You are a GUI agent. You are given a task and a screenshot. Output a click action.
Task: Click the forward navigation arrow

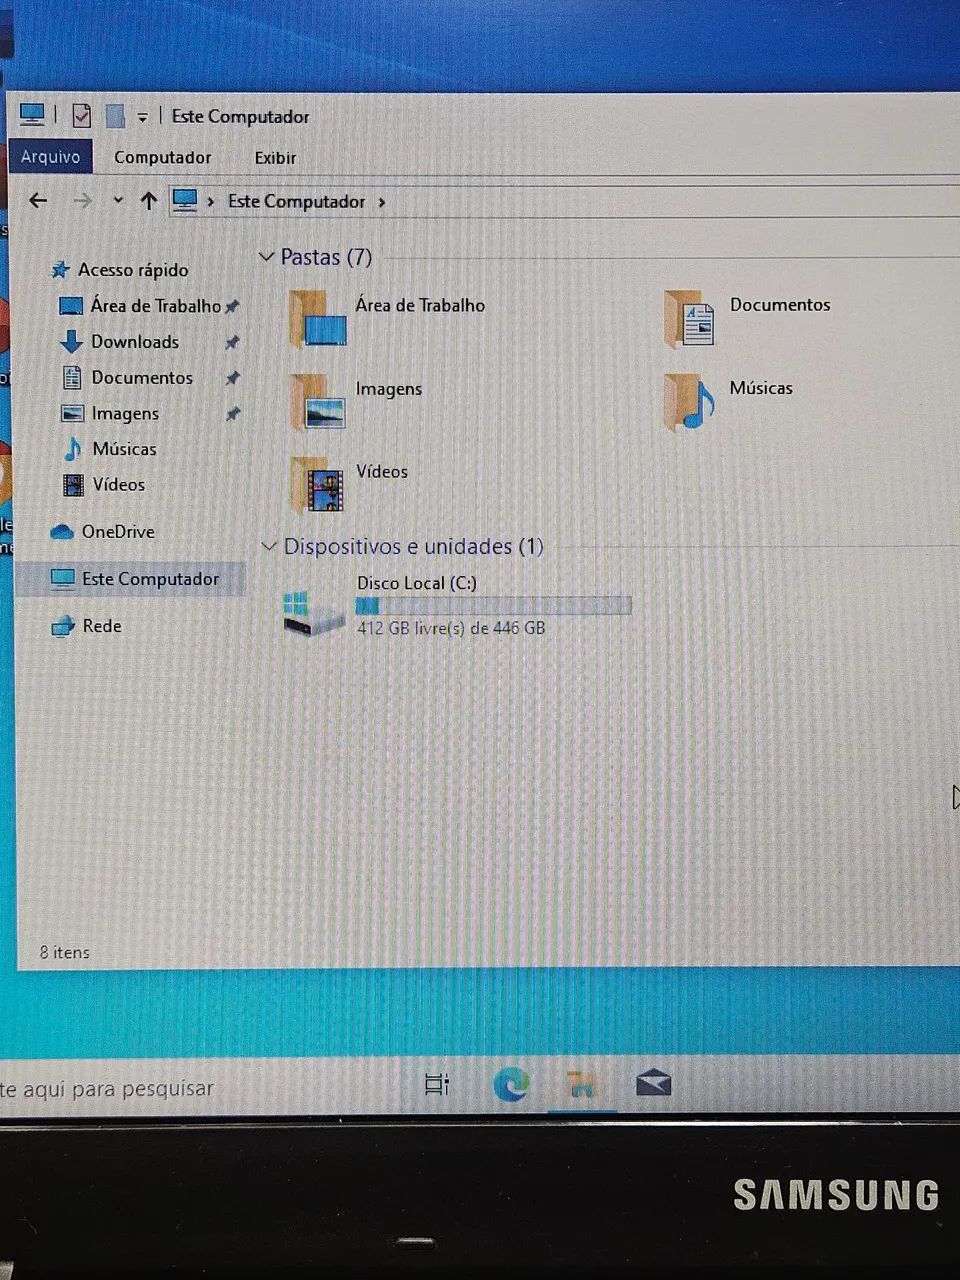[x=82, y=201]
